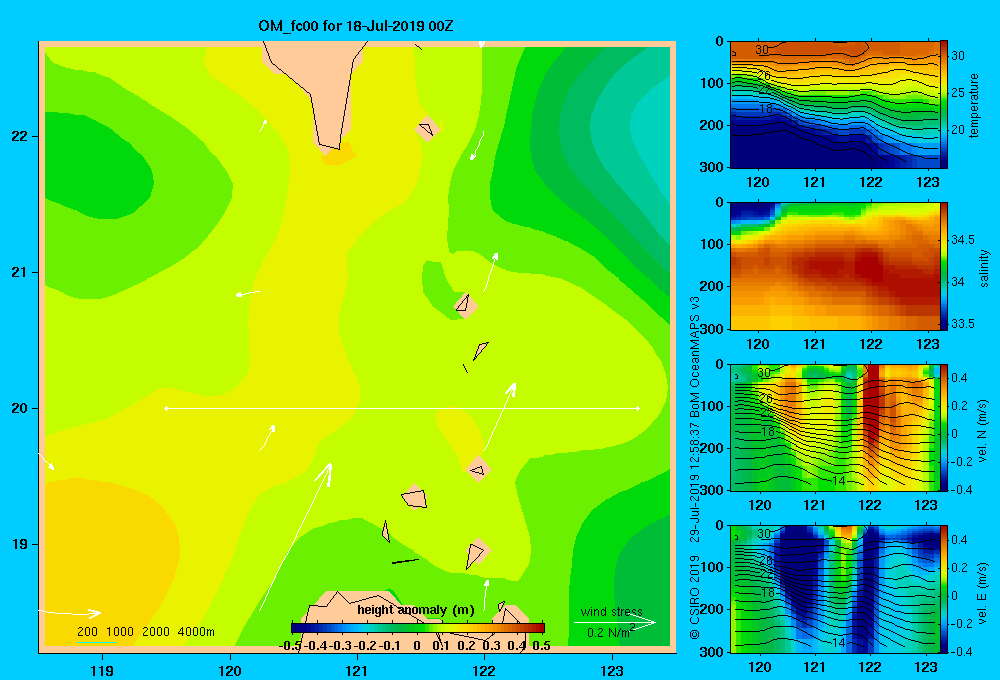The height and width of the screenshot is (680, 1000).
Task: Click the depth label '300' of temperature plot
Action: 712,167
